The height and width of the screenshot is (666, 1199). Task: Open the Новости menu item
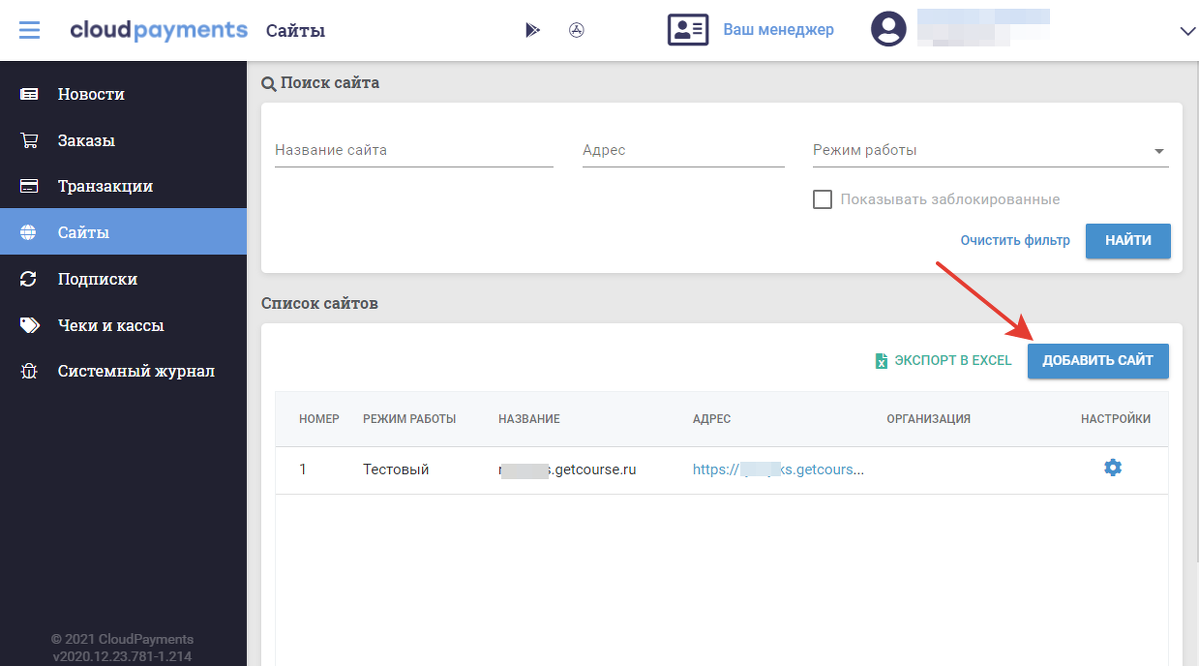(91, 94)
